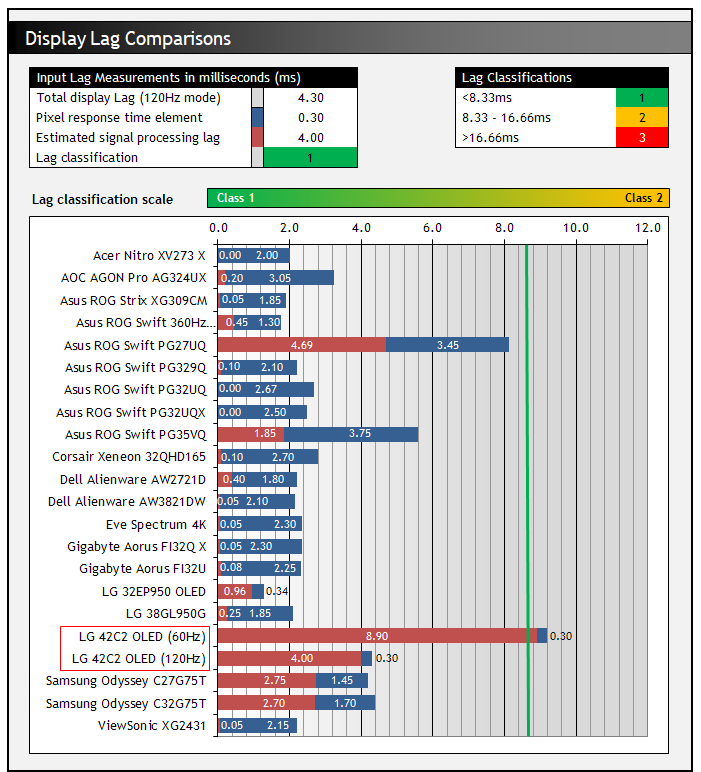Click the red 8.90 bar segment
Viewport: 701px width, 772px height.
[376, 635]
